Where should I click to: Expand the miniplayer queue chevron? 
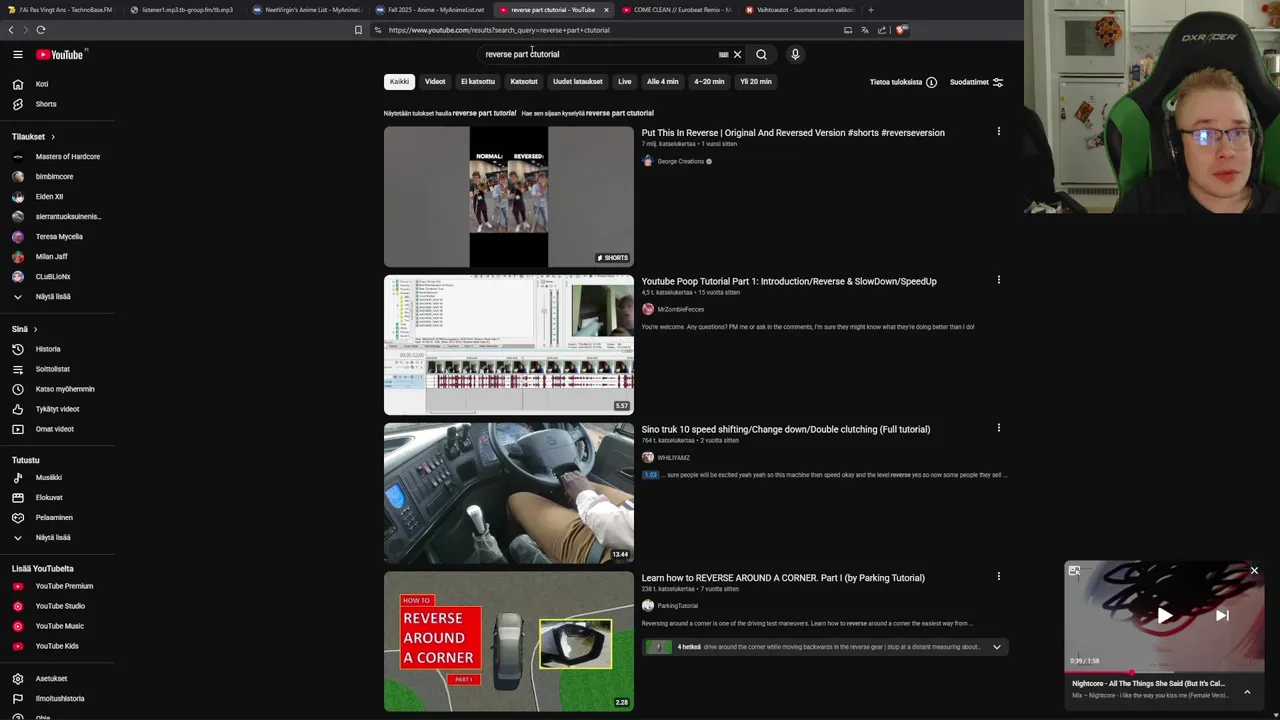1247,691
